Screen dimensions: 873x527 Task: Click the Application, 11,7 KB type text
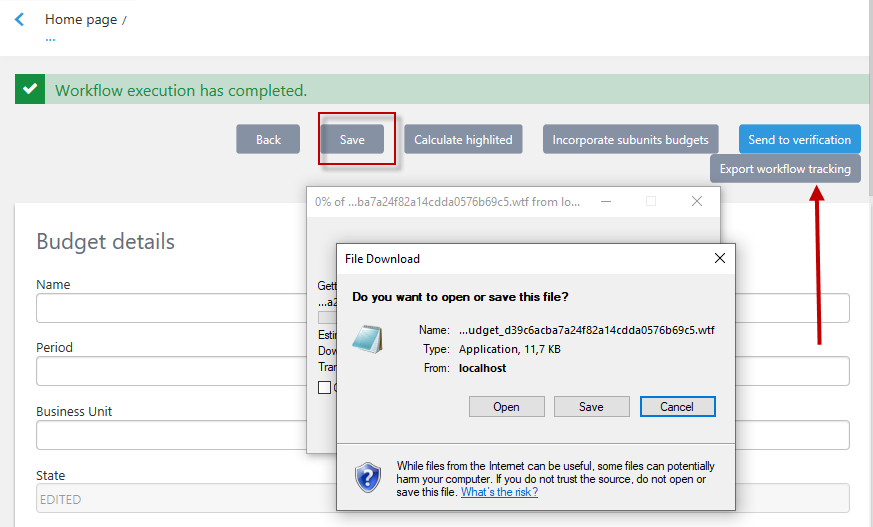(509, 349)
